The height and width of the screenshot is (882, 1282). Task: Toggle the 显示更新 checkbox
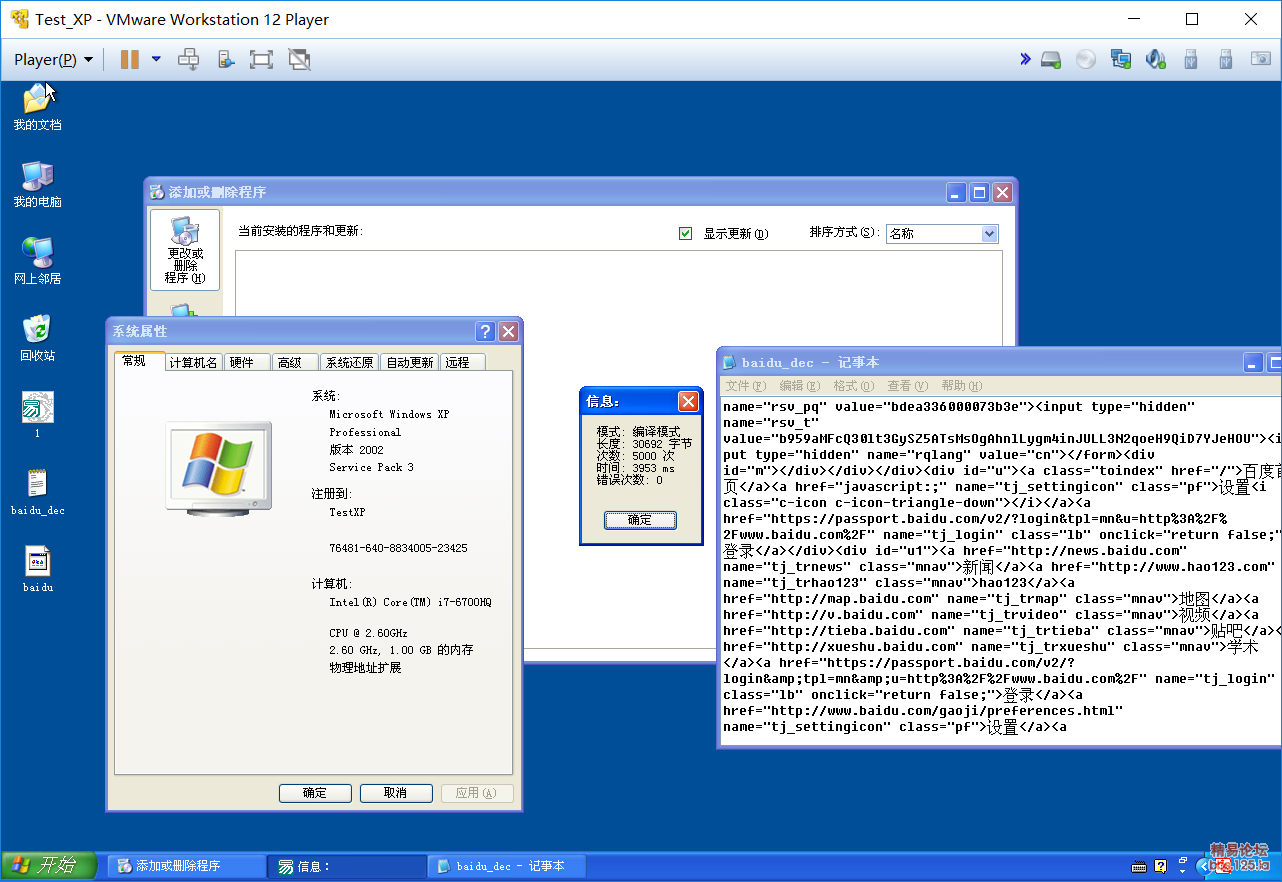pos(685,233)
